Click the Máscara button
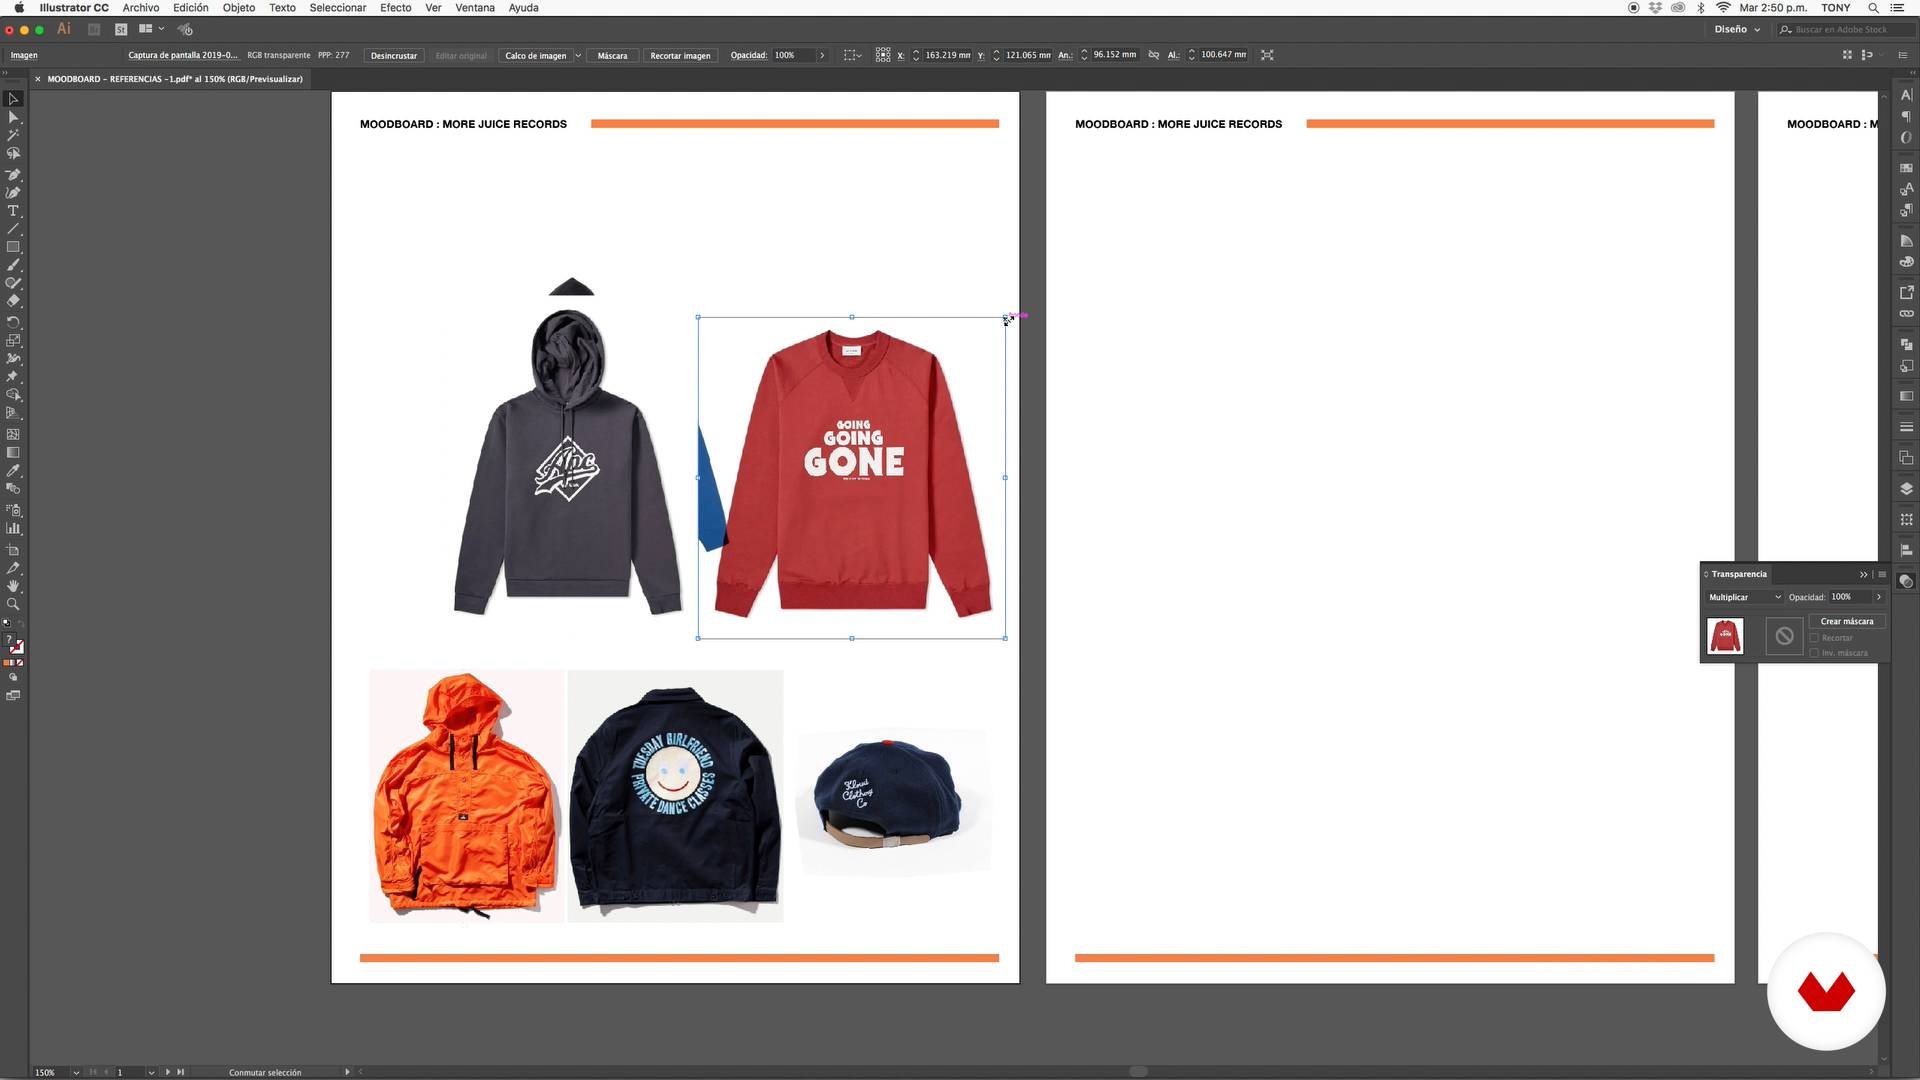This screenshot has width=1920, height=1080. 612,56
